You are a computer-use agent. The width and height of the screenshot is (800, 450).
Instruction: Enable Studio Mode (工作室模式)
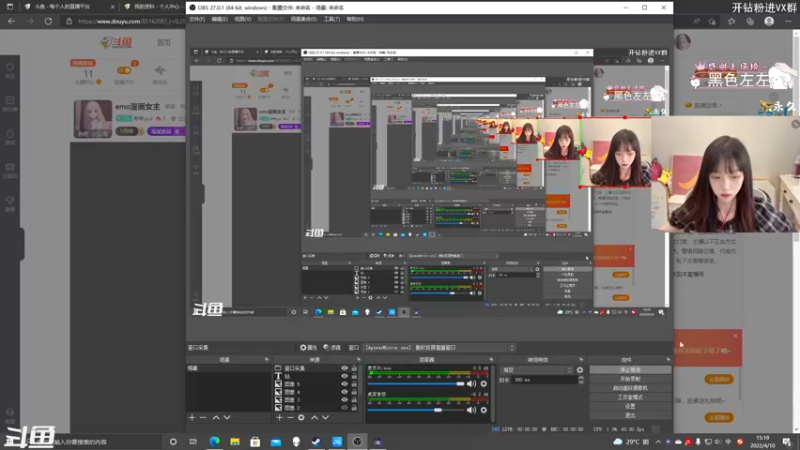point(630,397)
